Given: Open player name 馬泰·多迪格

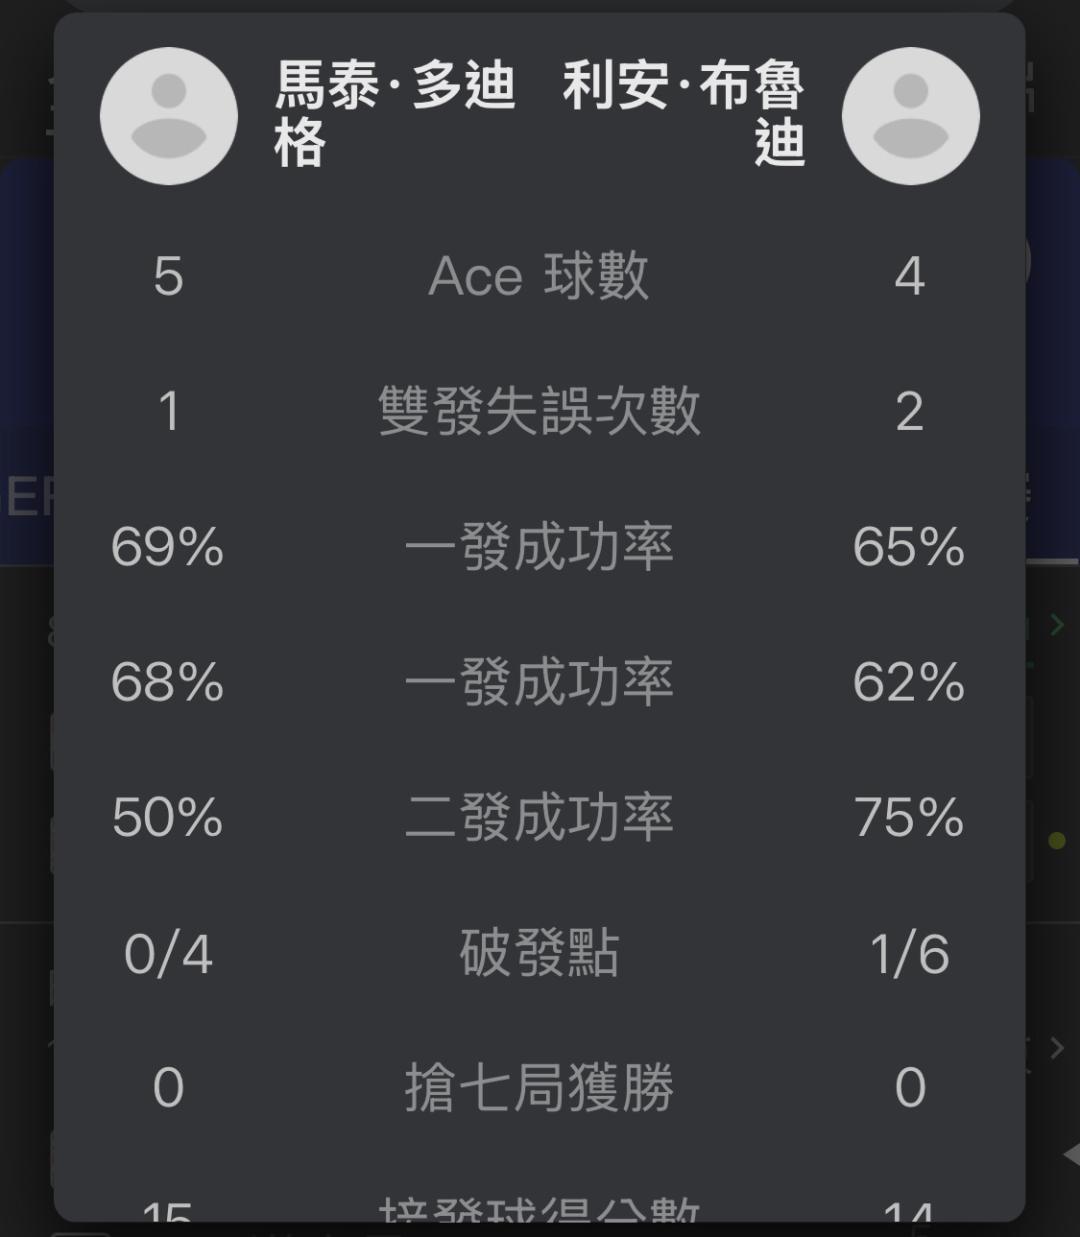Looking at the screenshot, I should tap(395, 113).
